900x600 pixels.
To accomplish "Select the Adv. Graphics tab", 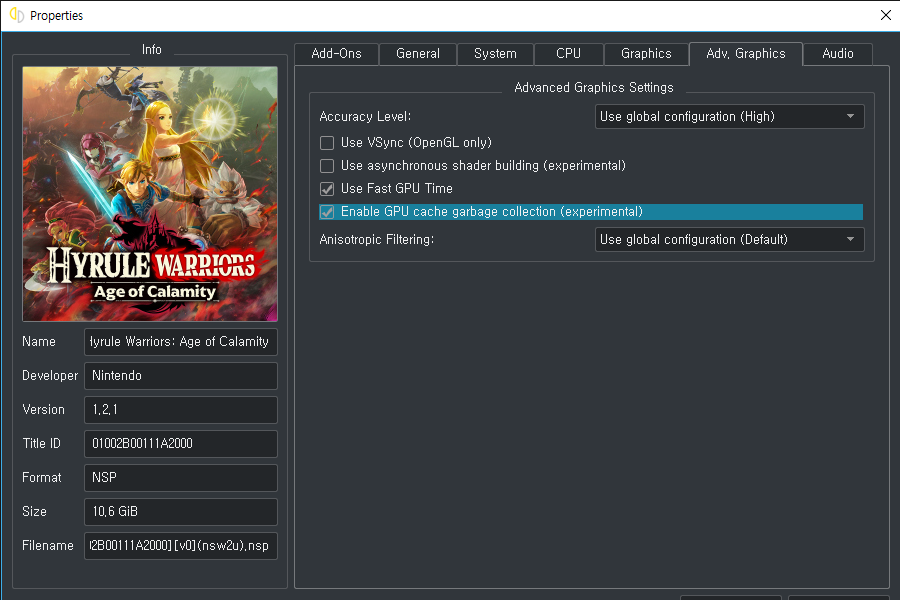I will coord(746,53).
